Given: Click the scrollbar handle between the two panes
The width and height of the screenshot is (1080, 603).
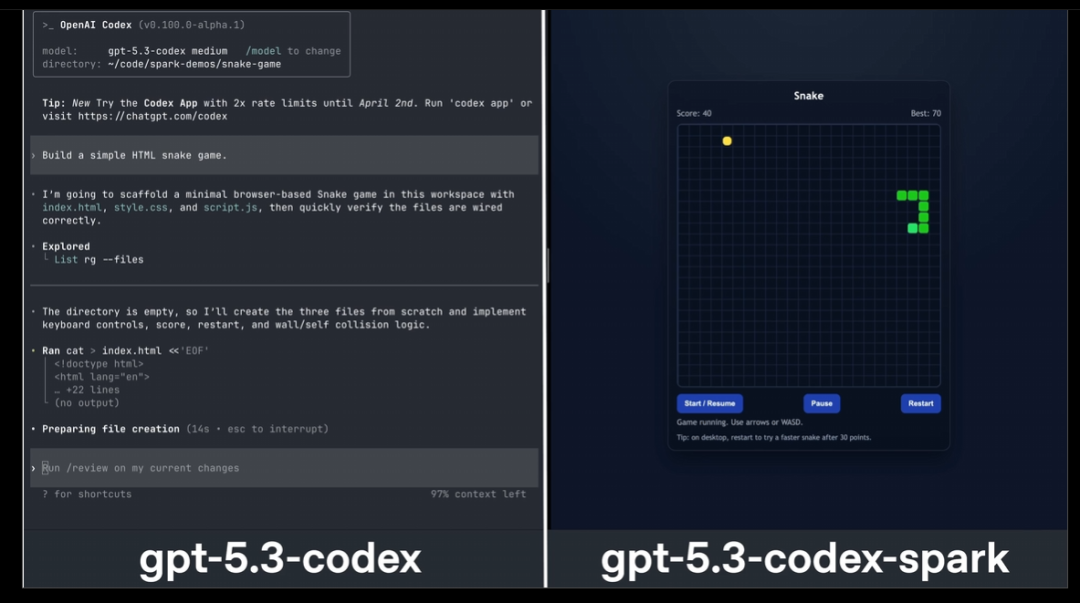Looking at the screenshot, I should (548, 265).
